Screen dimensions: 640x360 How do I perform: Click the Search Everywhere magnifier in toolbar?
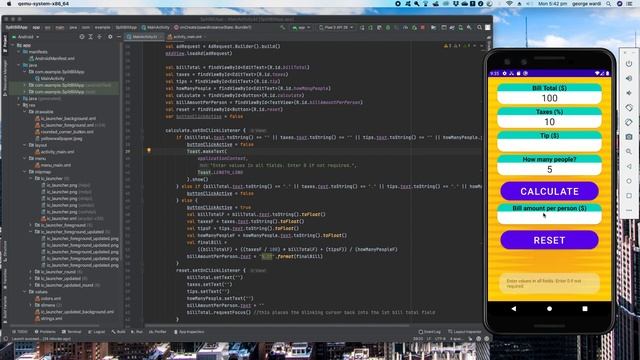click(479, 27)
